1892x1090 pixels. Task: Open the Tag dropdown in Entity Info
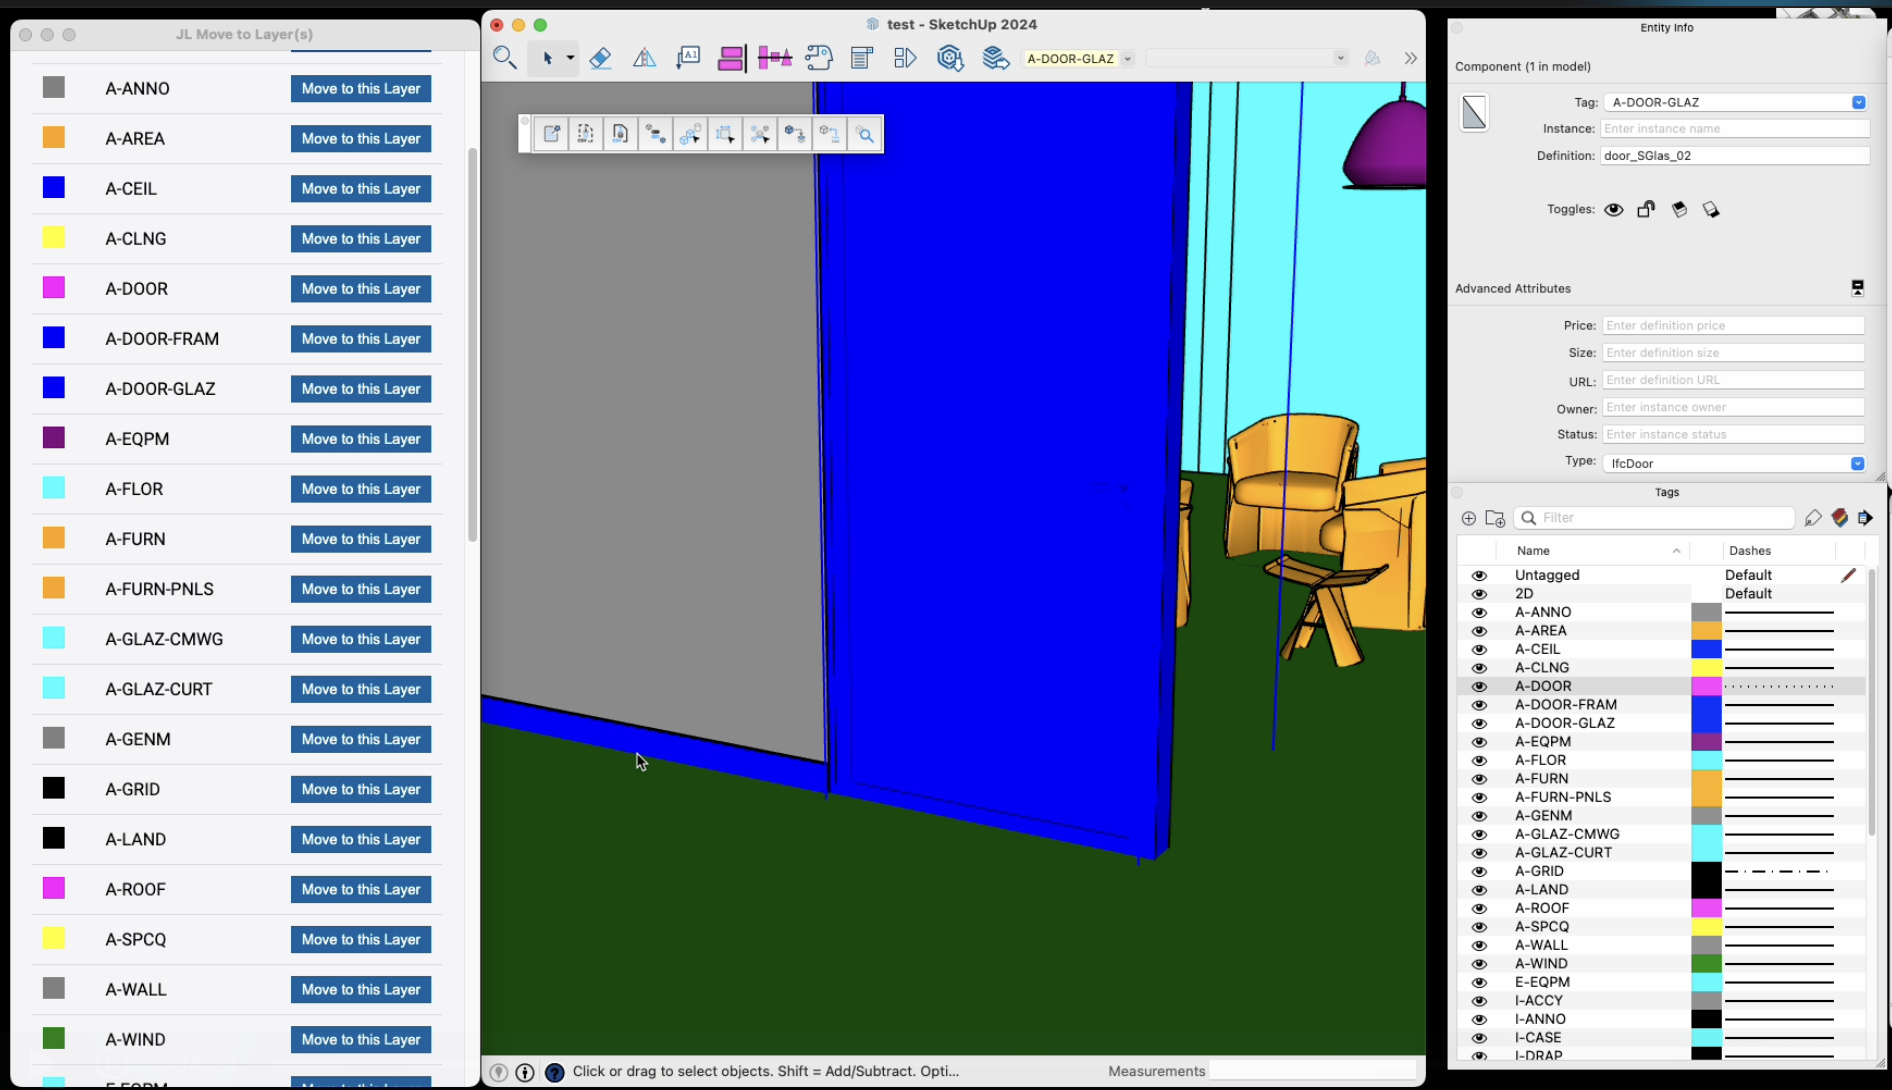(x=1858, y=102)
